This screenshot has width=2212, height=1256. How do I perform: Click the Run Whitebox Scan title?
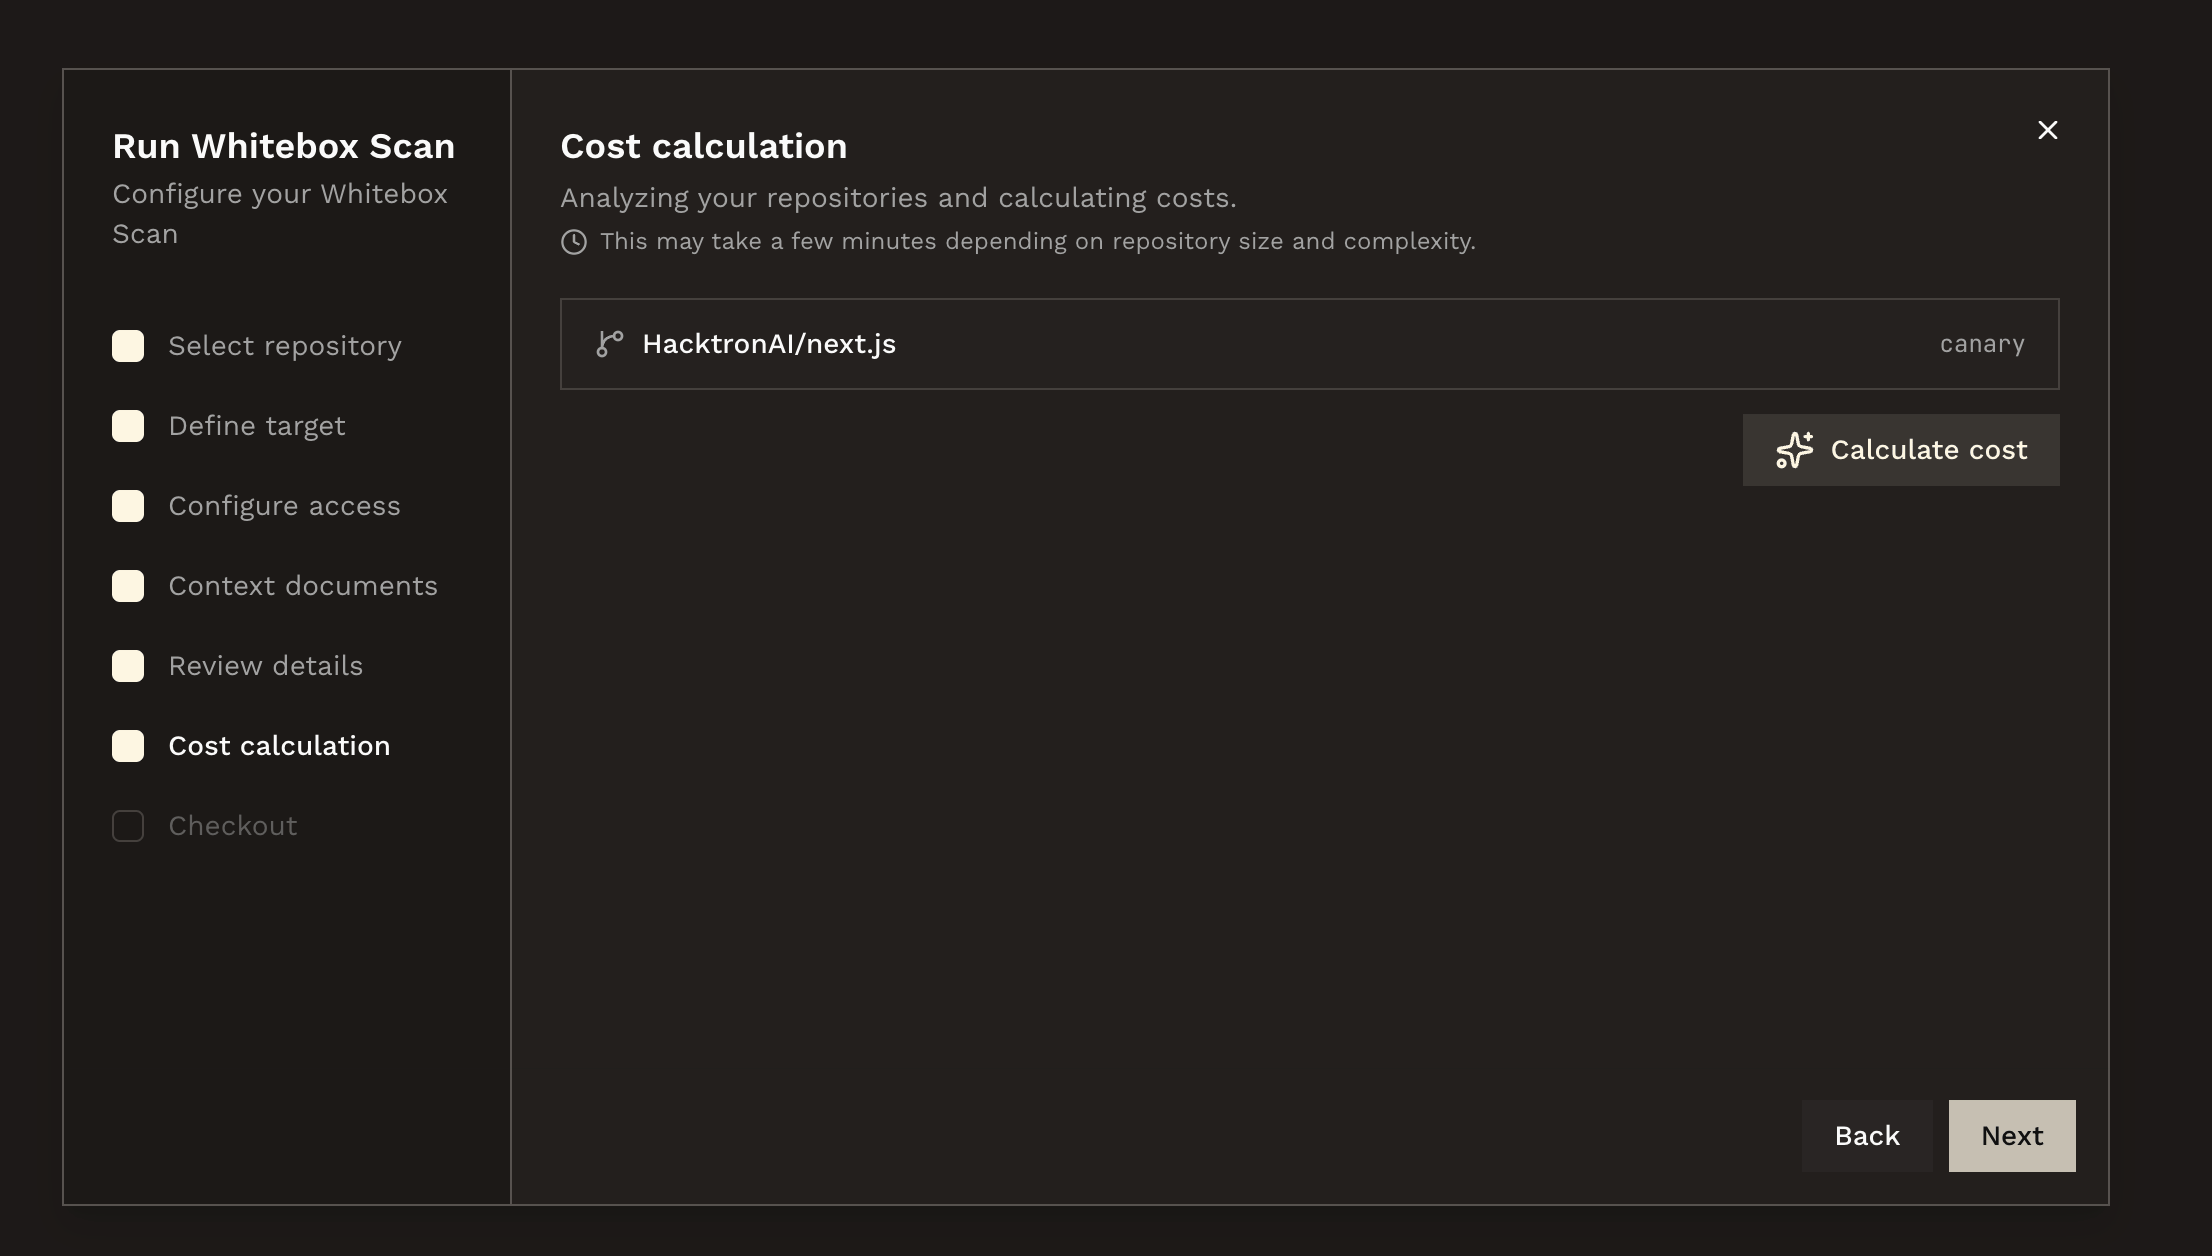tap(284, 146)
